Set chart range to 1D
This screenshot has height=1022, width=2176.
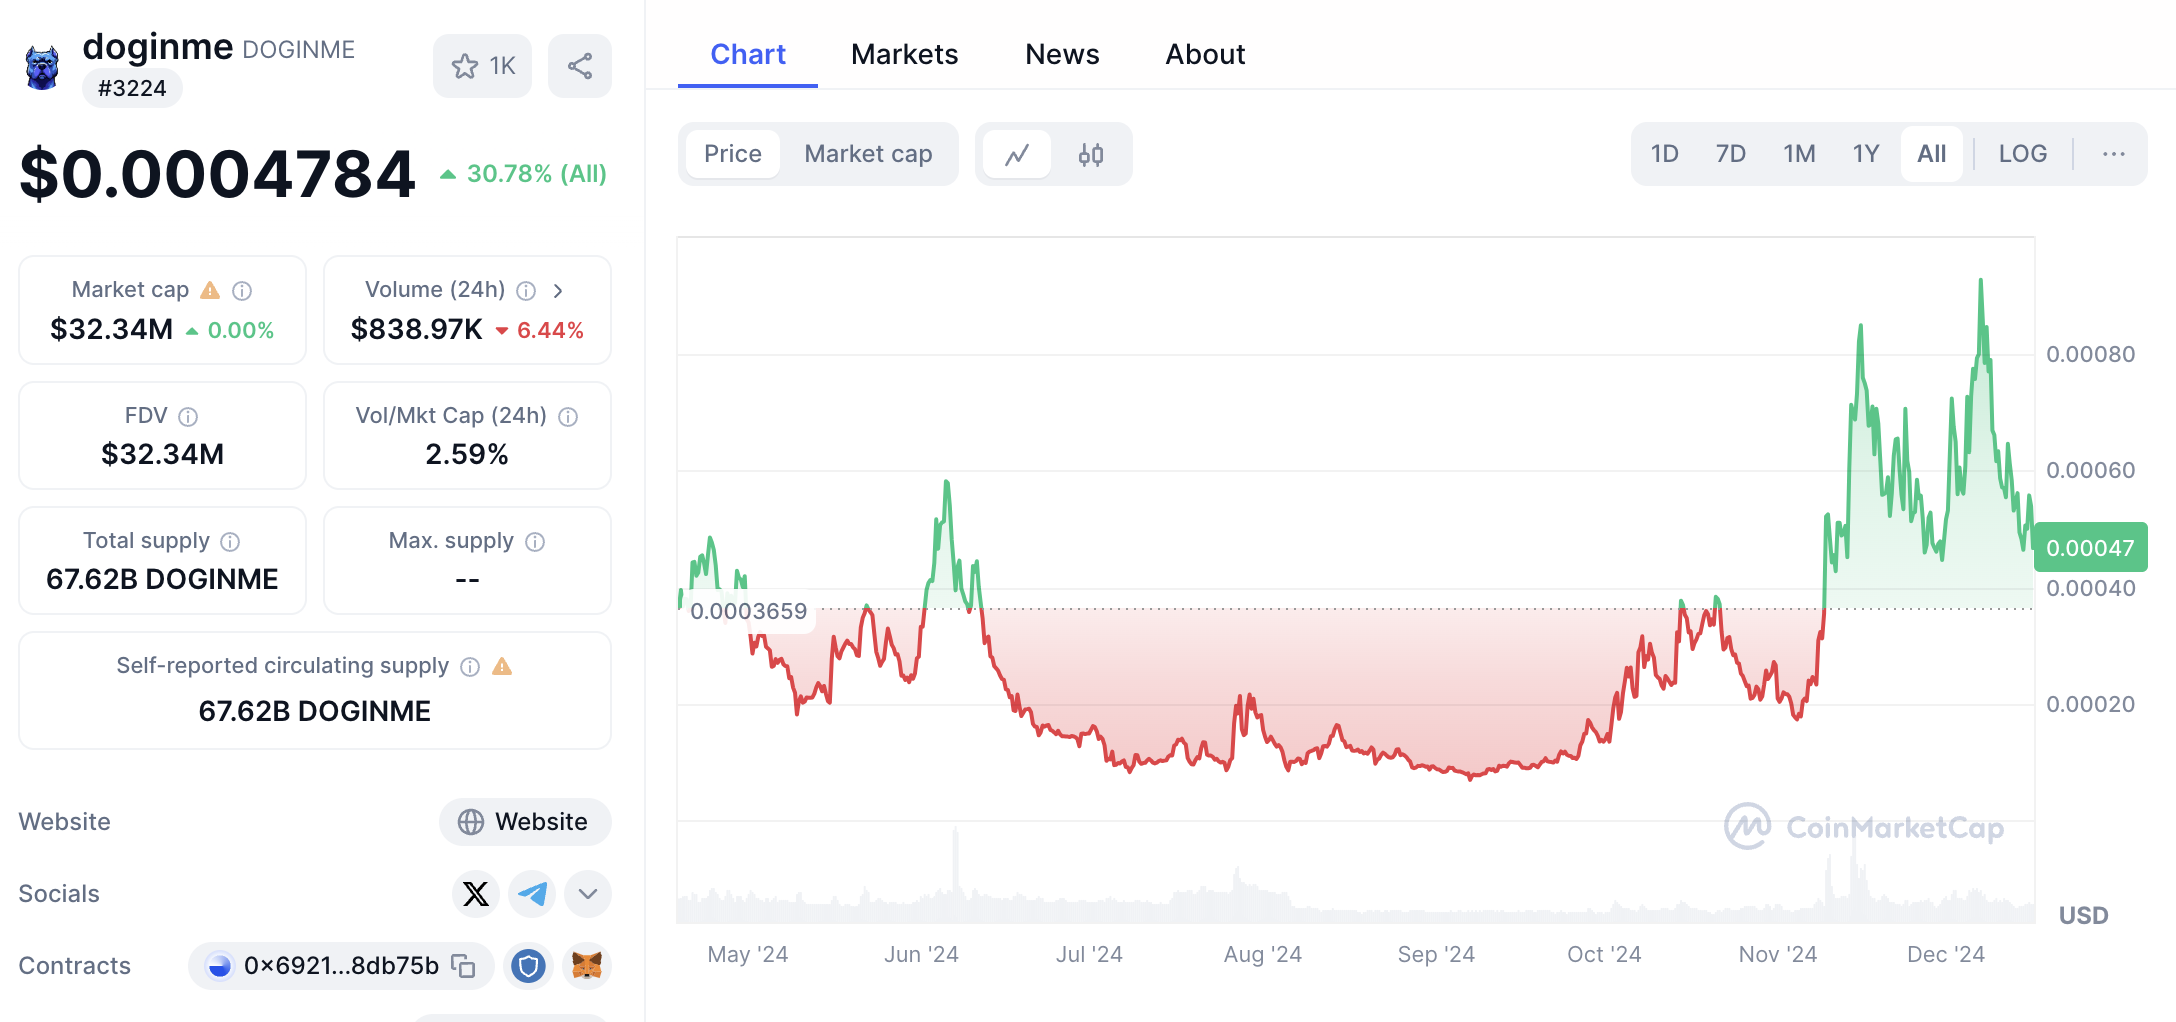(x=1665, y=154)
